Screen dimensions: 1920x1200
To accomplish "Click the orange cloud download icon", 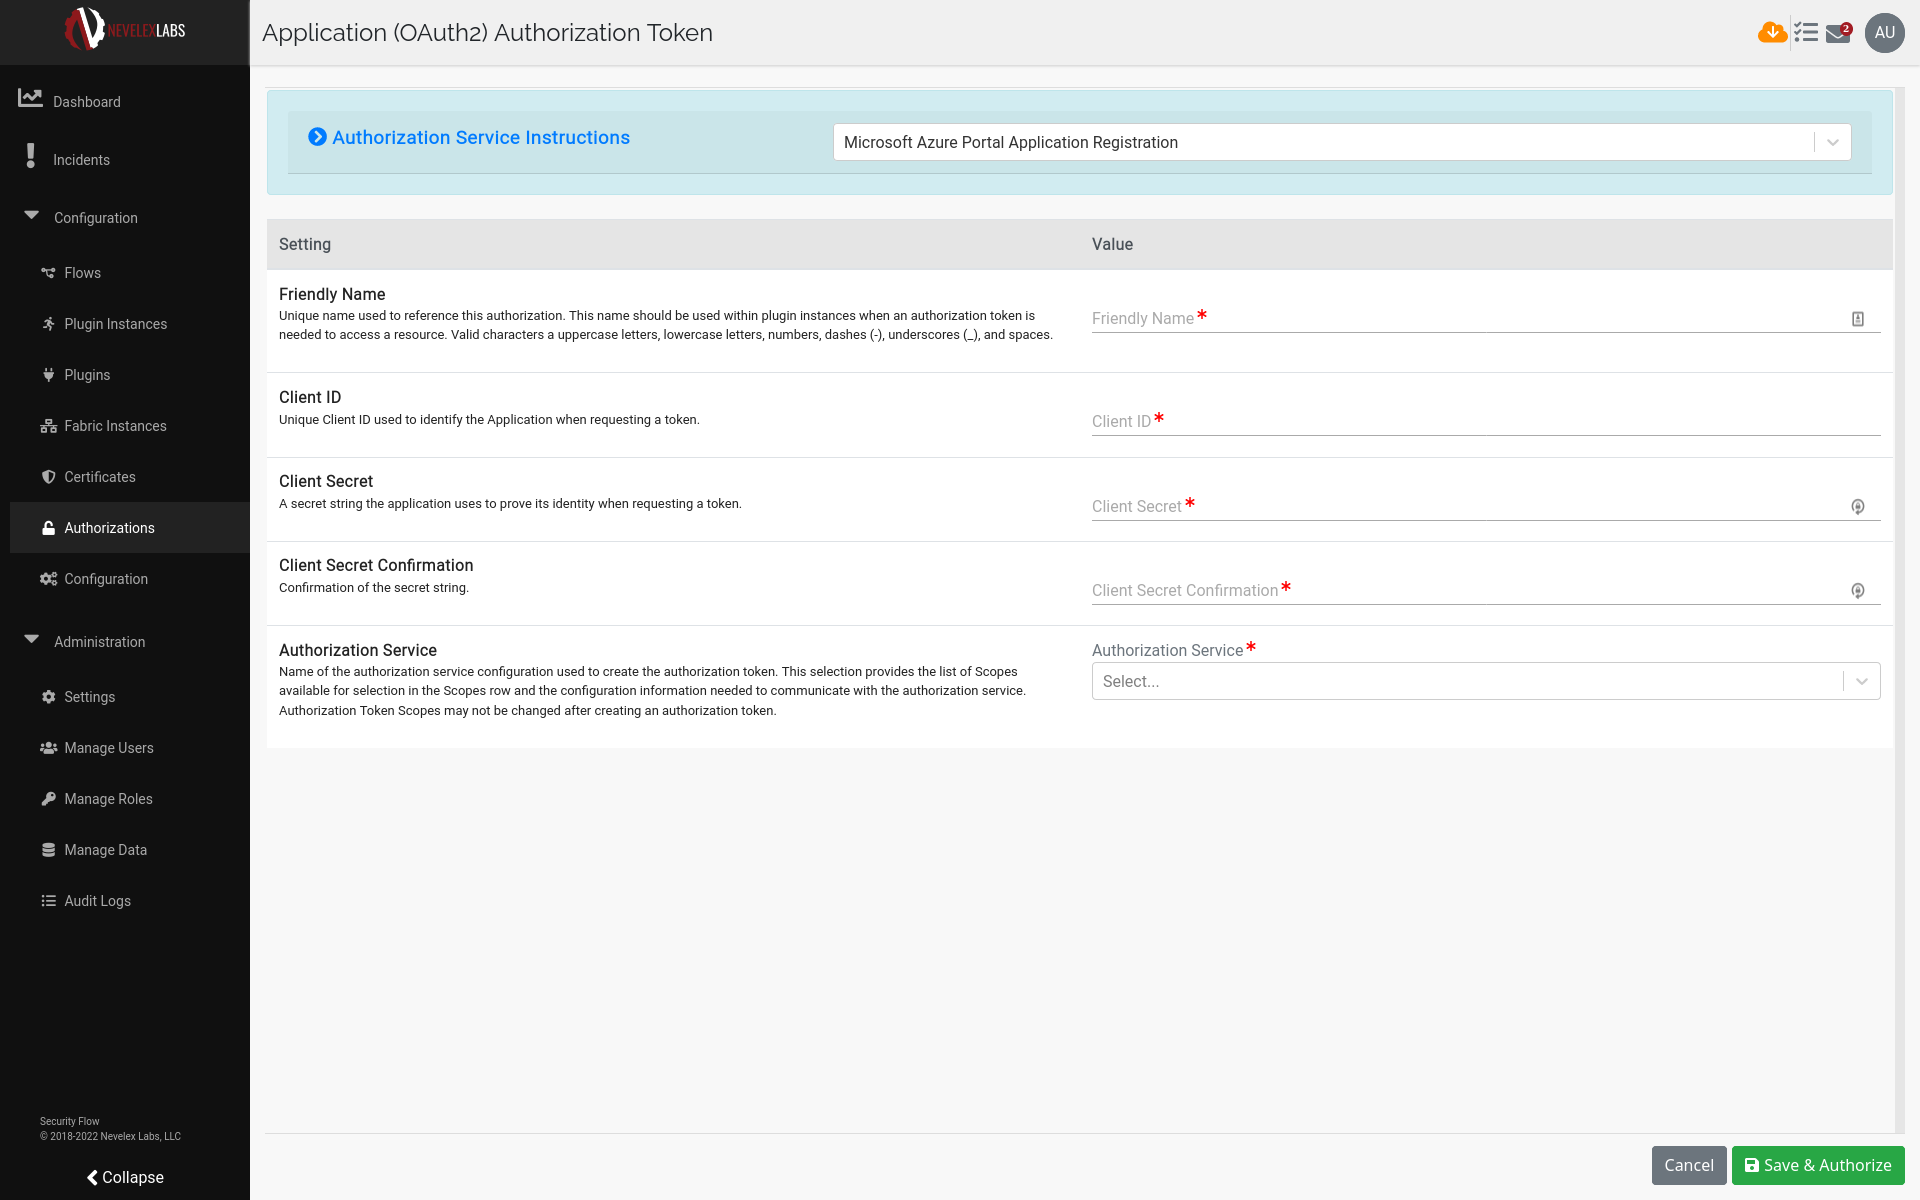I will tap(1772, 32).
